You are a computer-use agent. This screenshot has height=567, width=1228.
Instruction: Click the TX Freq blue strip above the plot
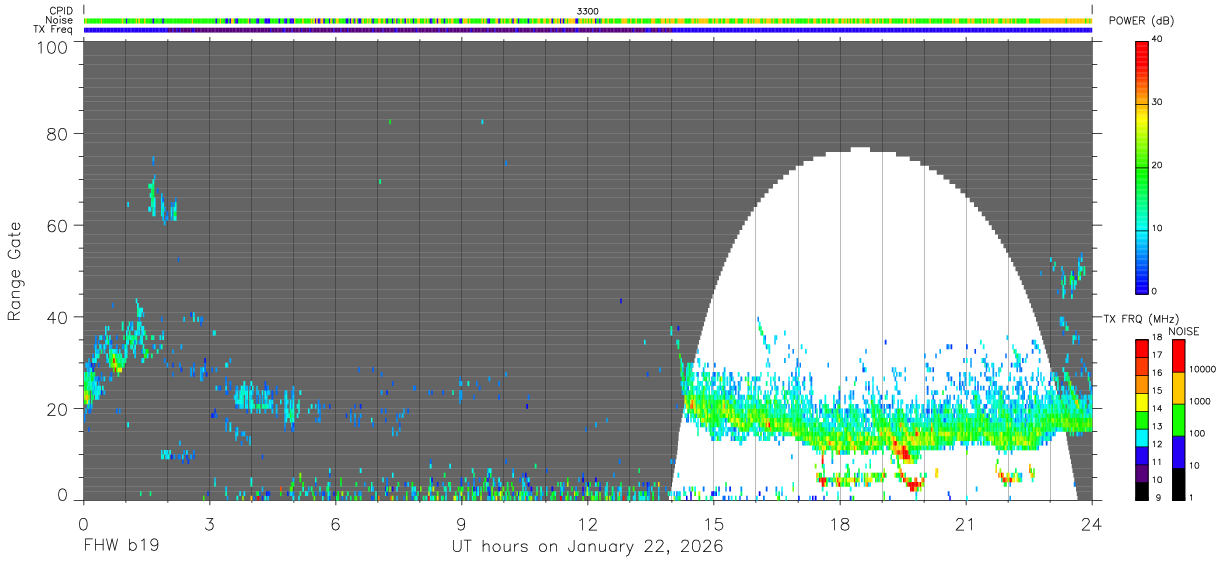click(588, 30)
